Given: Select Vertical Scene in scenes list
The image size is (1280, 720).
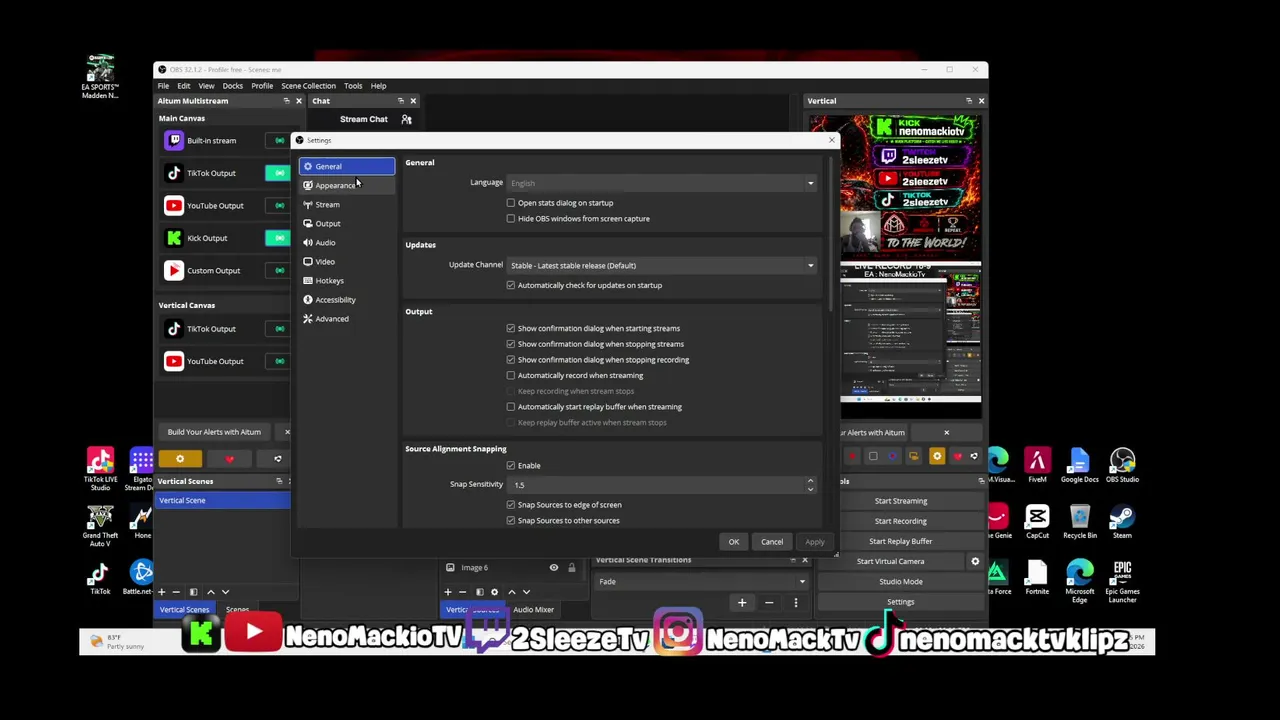Looking at the screenshot, I should (224, 500).
